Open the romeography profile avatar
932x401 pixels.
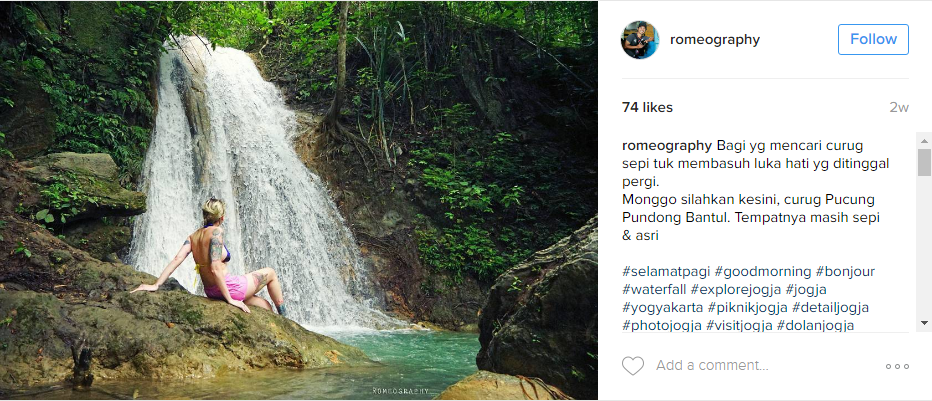click(640, 40)
